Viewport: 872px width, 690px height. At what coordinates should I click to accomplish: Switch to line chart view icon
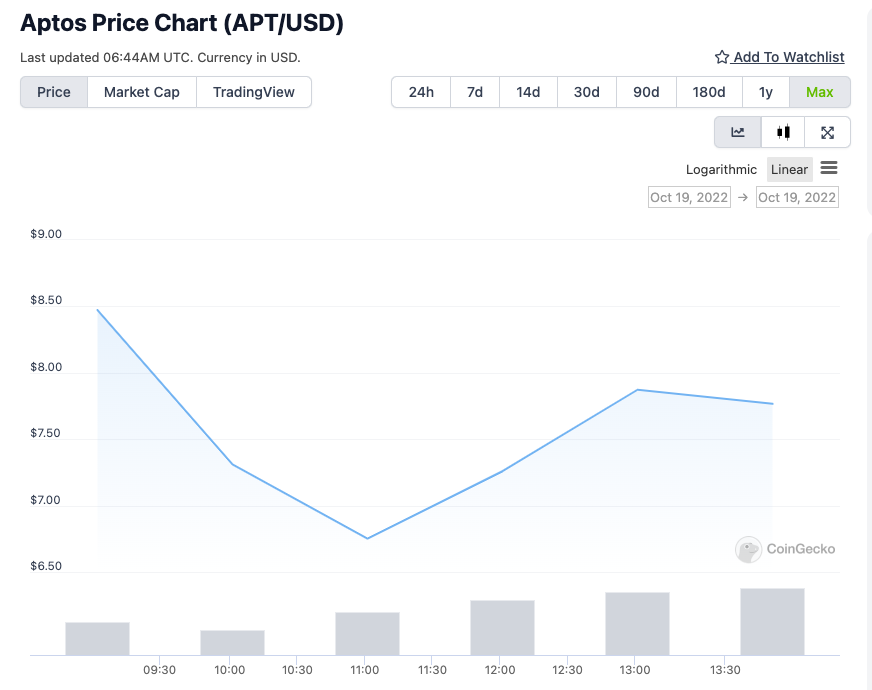(x=738, y=132)
